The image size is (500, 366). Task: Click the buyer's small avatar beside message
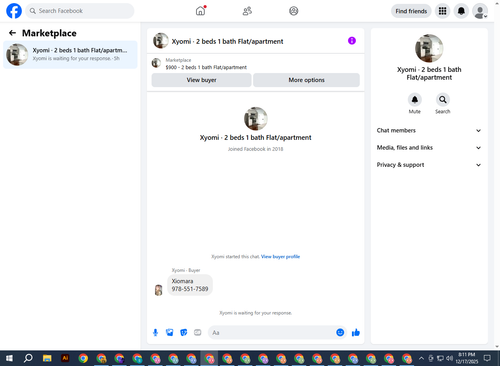pyautogui.click(x=159, y=290)
